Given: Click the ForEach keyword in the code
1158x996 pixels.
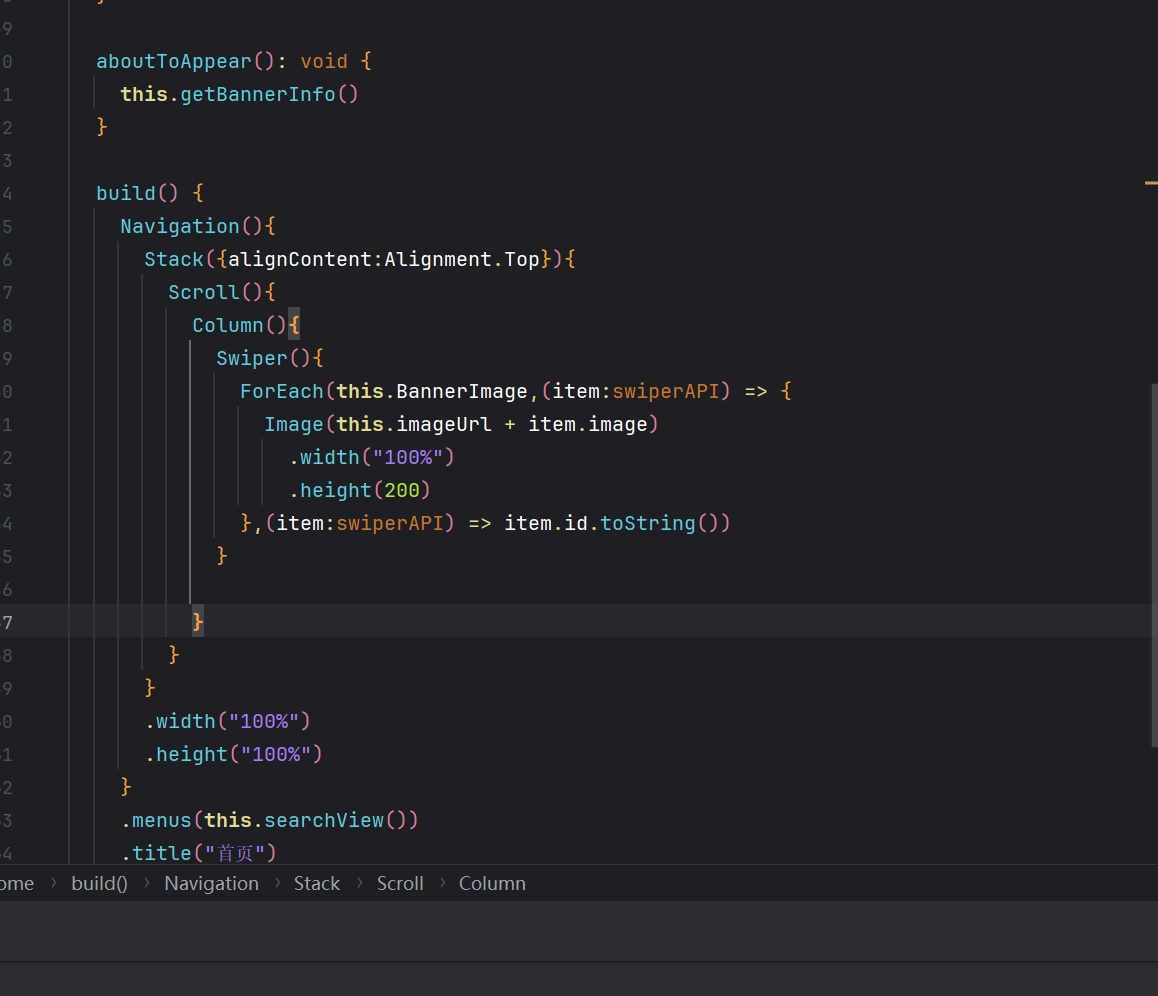Looking at the screenshot, I should pyautogui.click(x=281, y=391).
